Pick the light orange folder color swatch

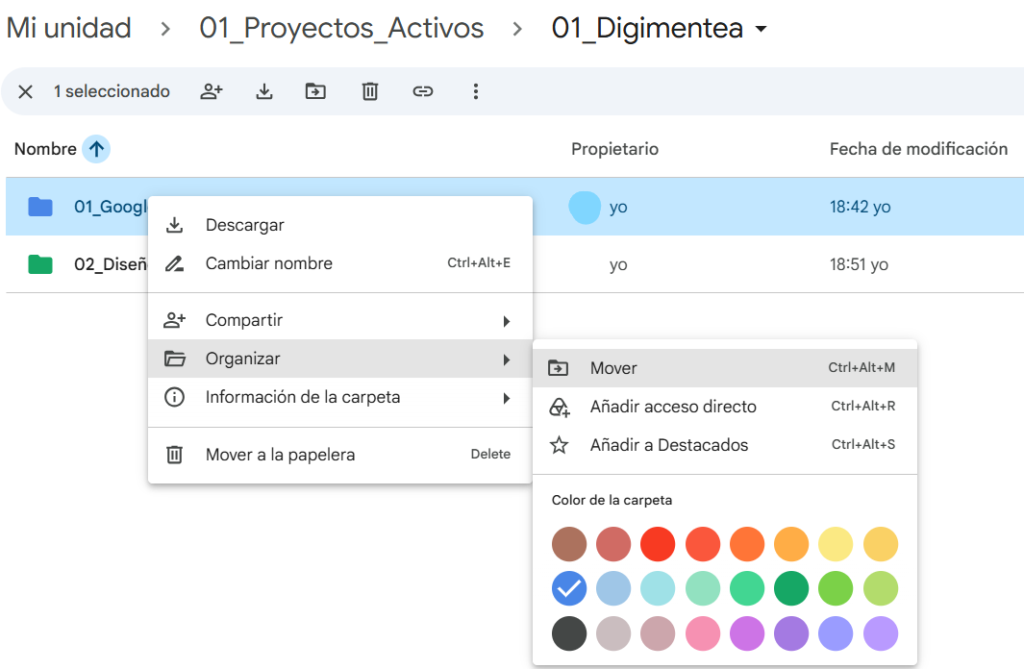pyautogui.click(x=792, y=544)
